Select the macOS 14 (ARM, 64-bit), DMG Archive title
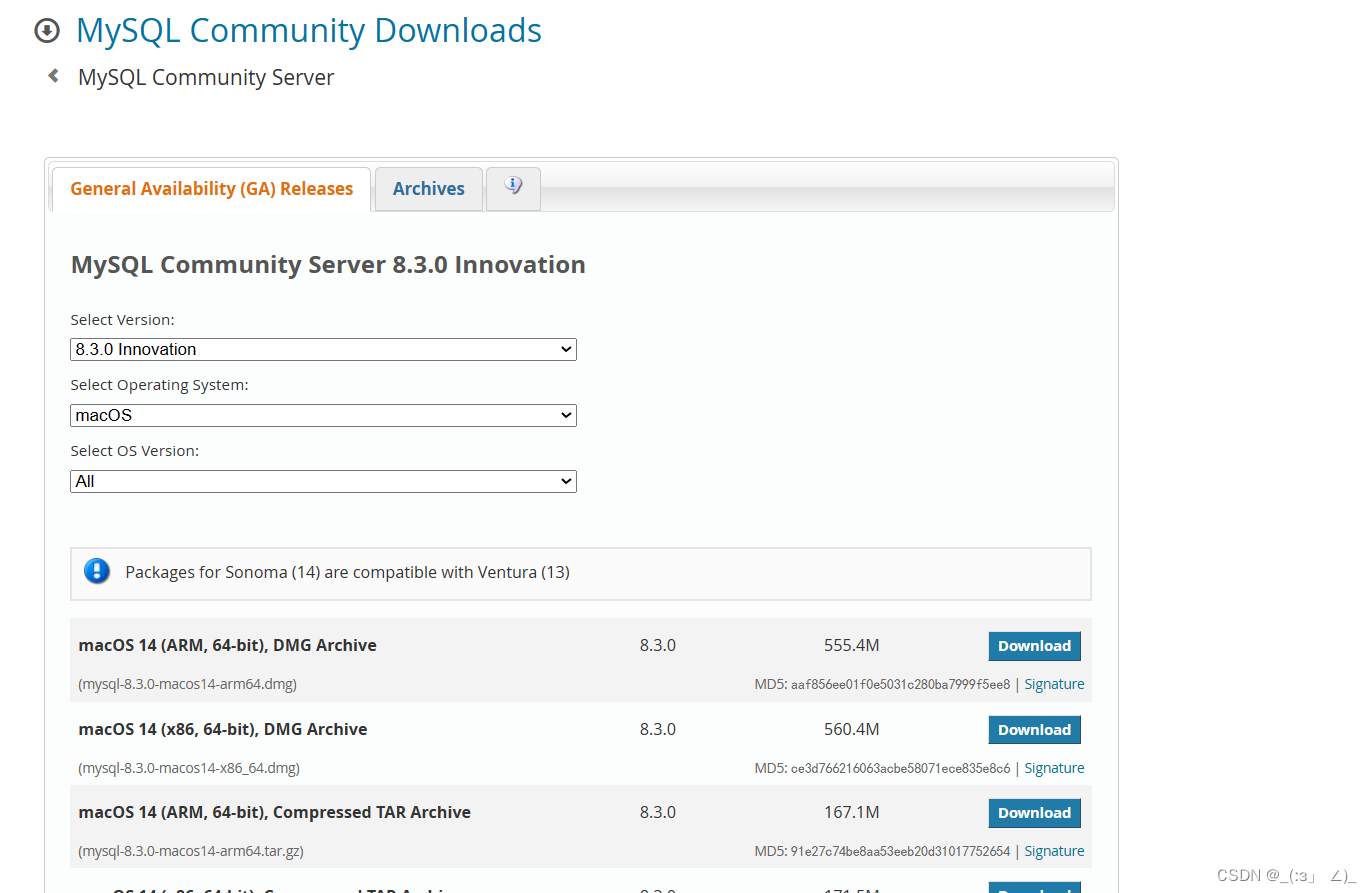The height and width of the screenshot is (893, 1372). tap(227, 645)
